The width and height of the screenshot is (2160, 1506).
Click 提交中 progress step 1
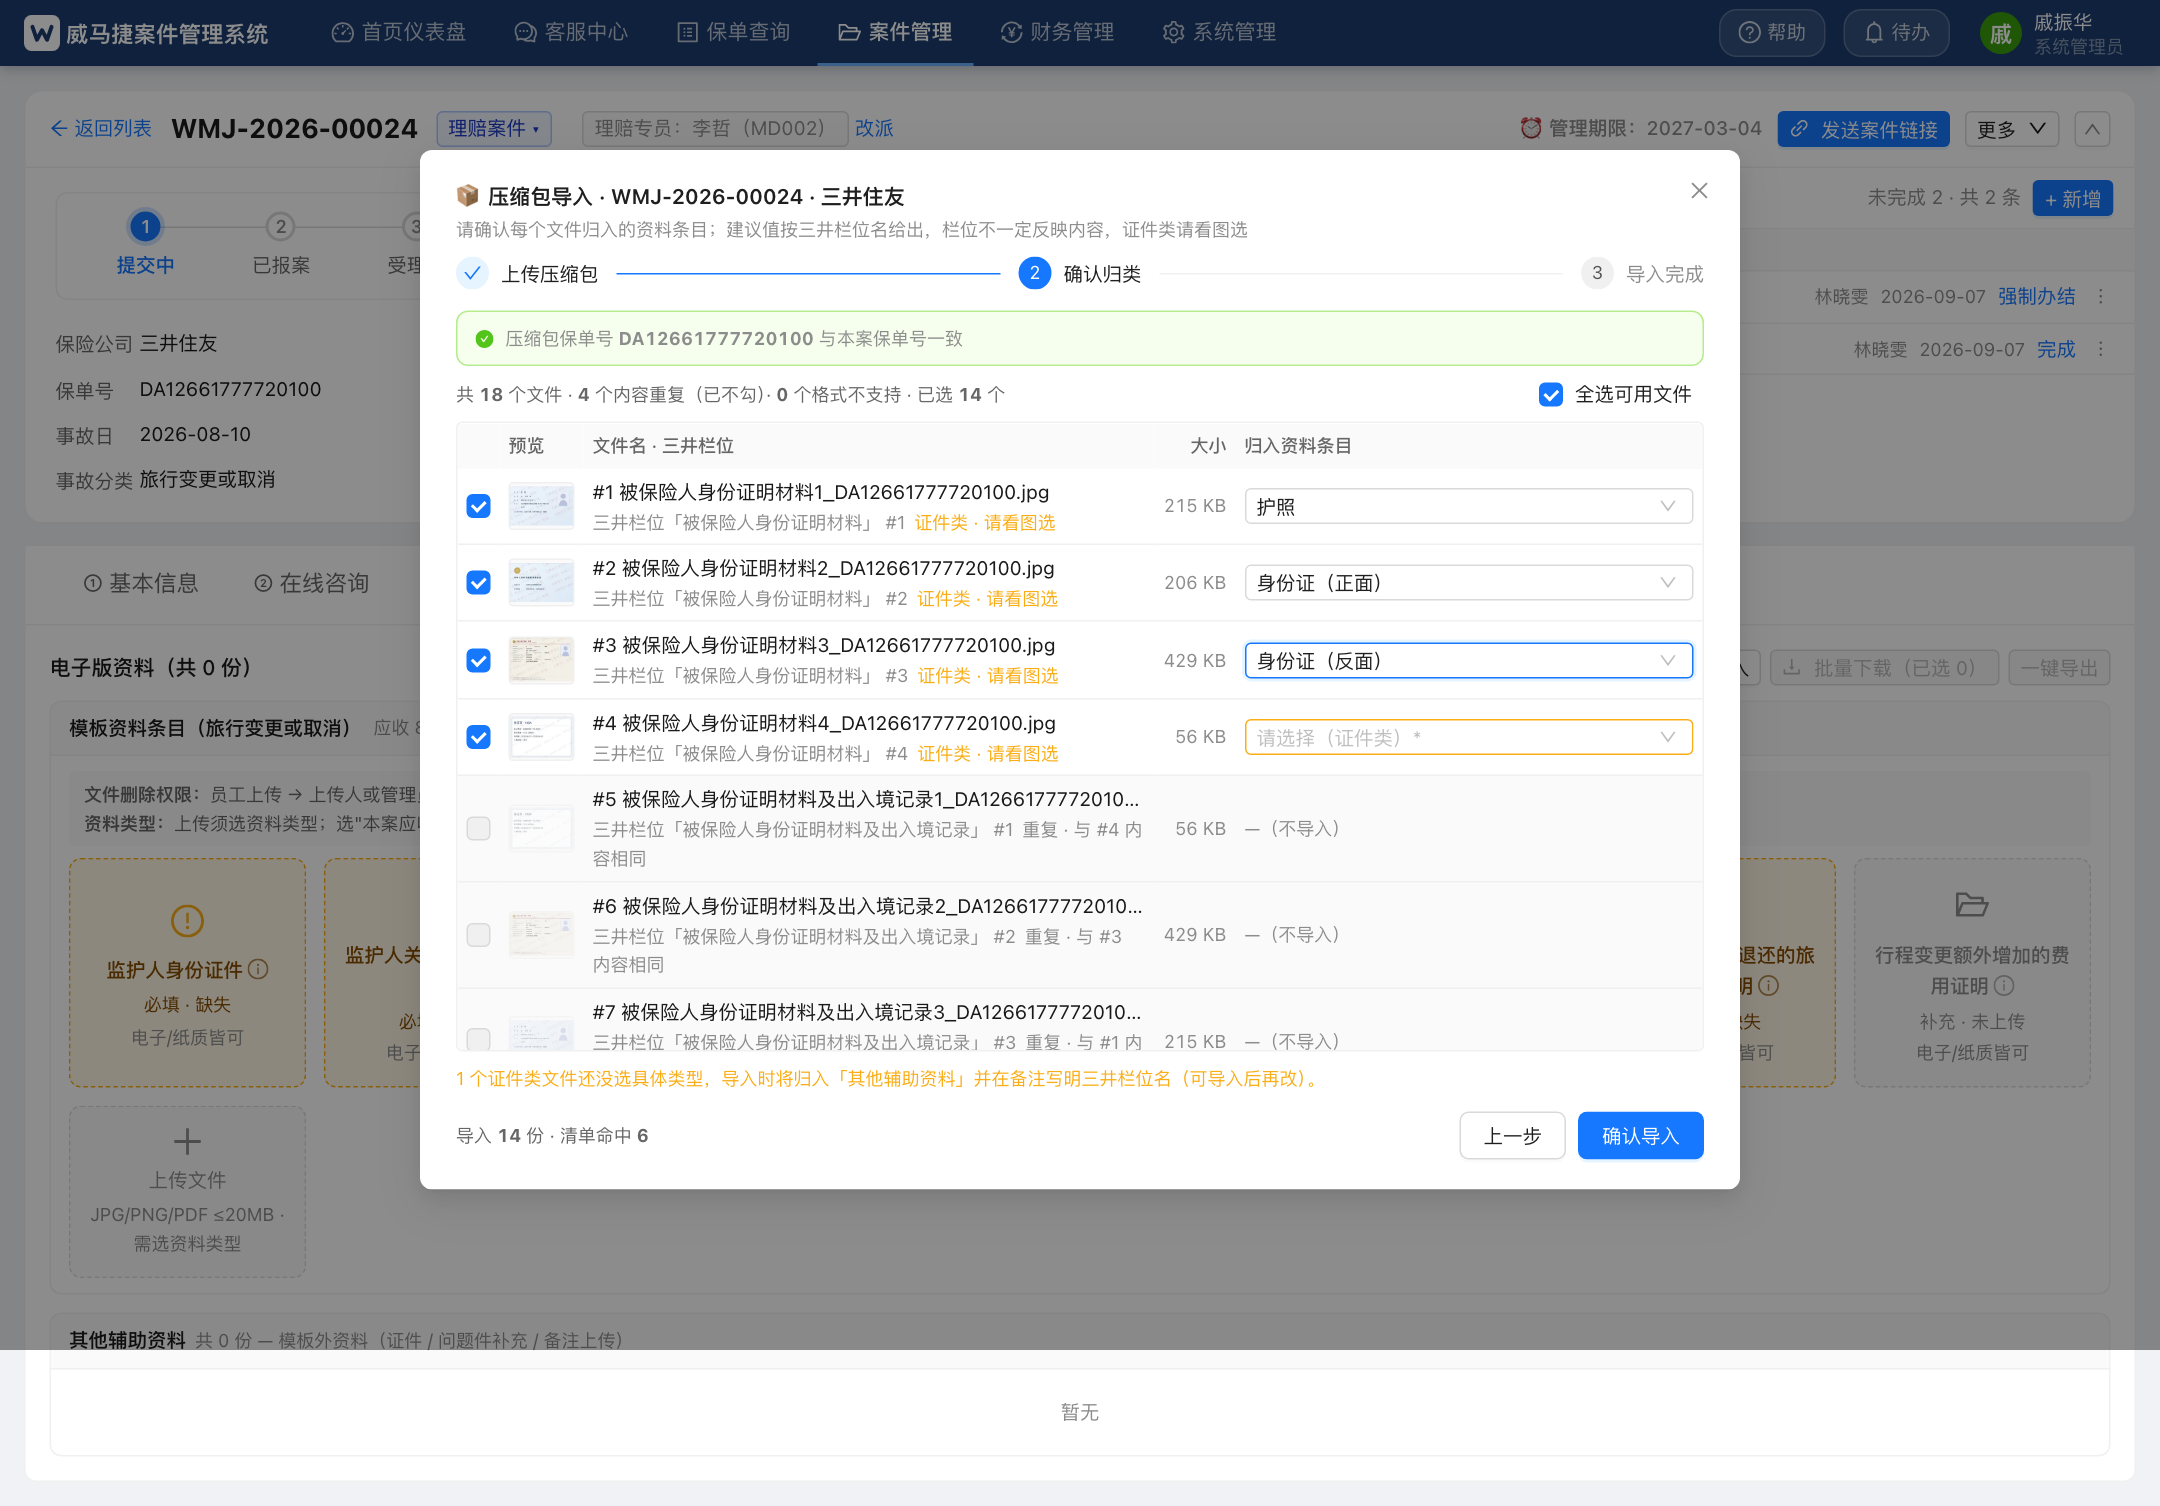145,227
